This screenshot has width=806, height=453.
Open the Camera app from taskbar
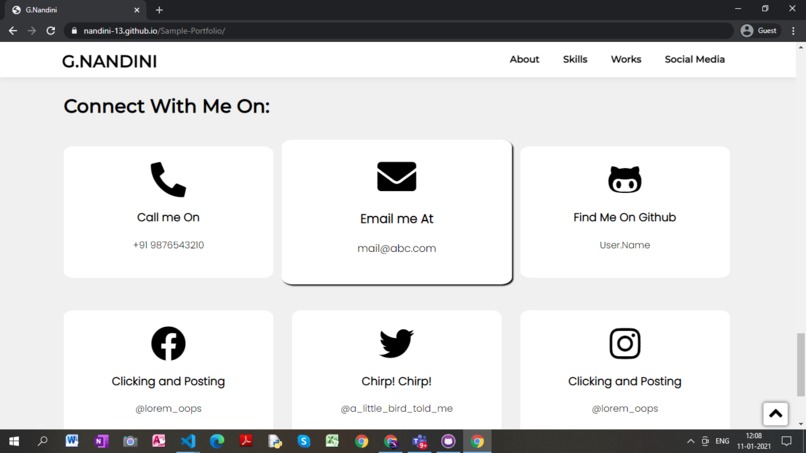(130, 441)
